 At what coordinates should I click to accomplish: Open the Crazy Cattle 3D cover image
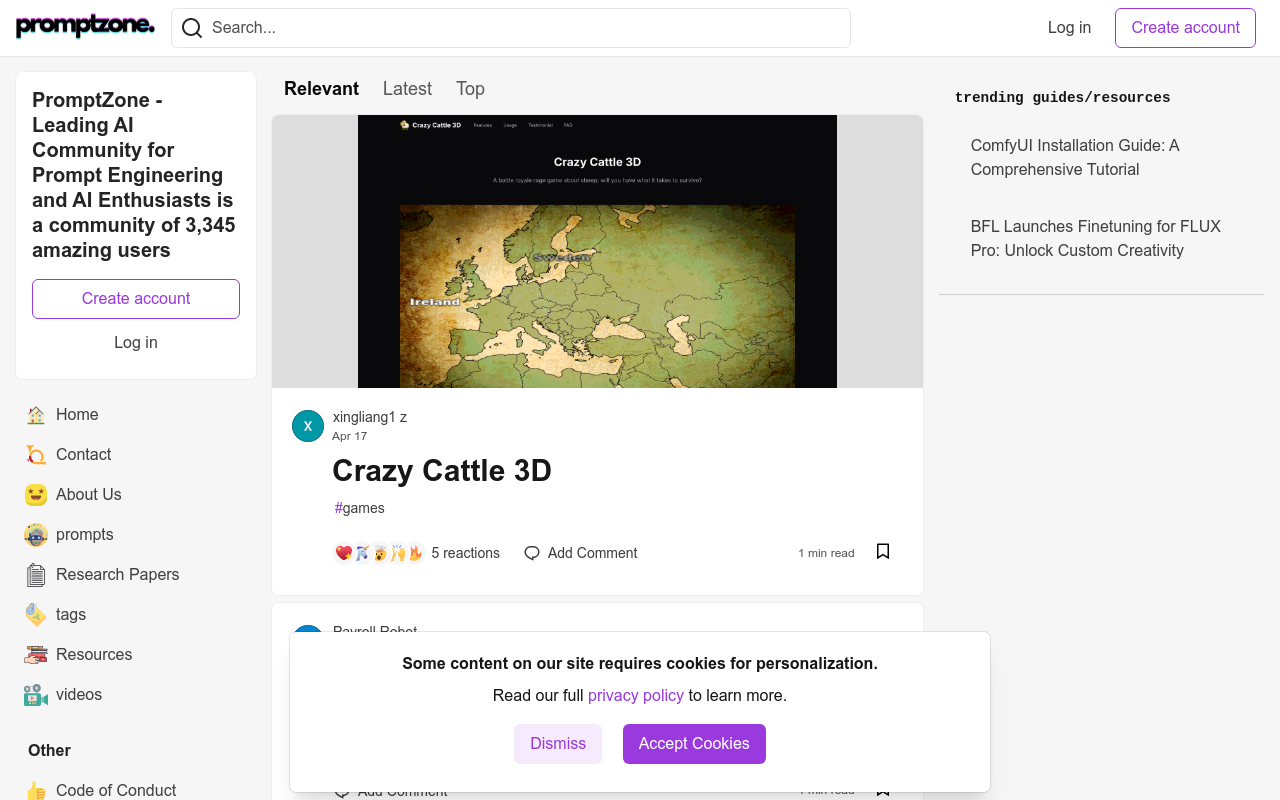[x=597, y=251]
